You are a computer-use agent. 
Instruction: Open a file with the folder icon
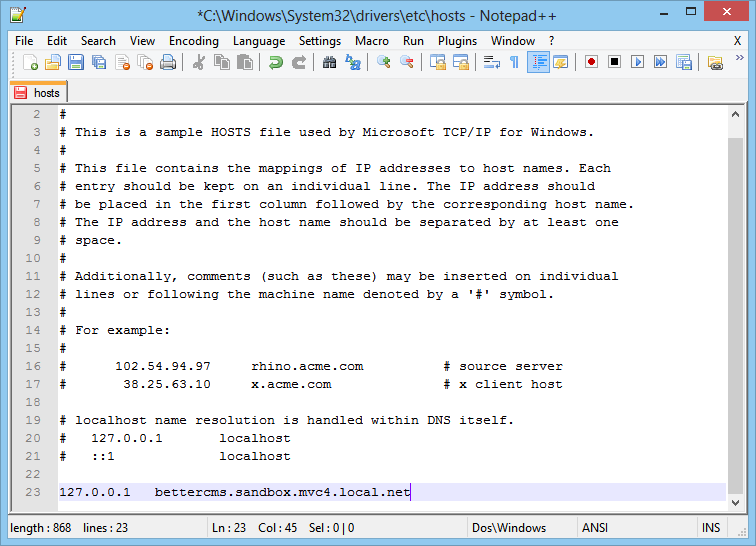(53, 63)
